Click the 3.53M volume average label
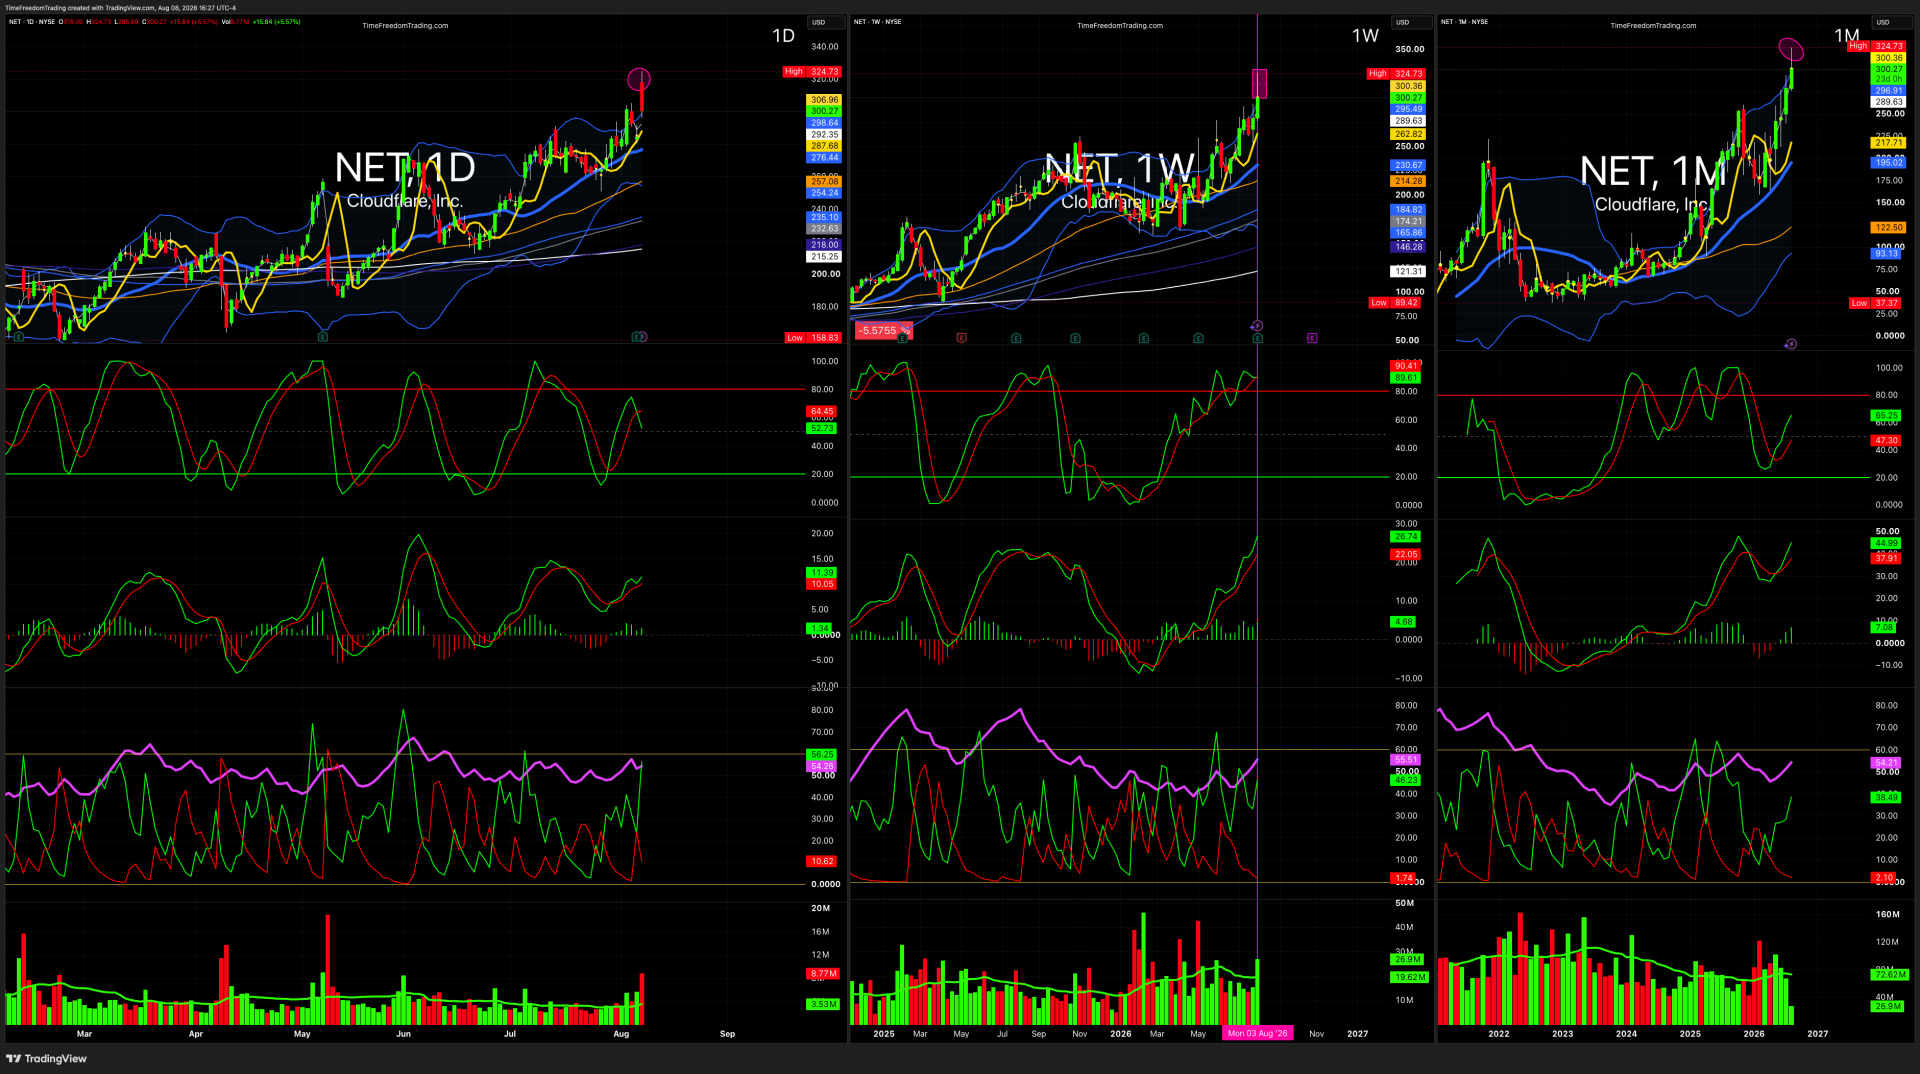The width and height of the screenshot is (1920, 1074). (x=823, y=1005)
